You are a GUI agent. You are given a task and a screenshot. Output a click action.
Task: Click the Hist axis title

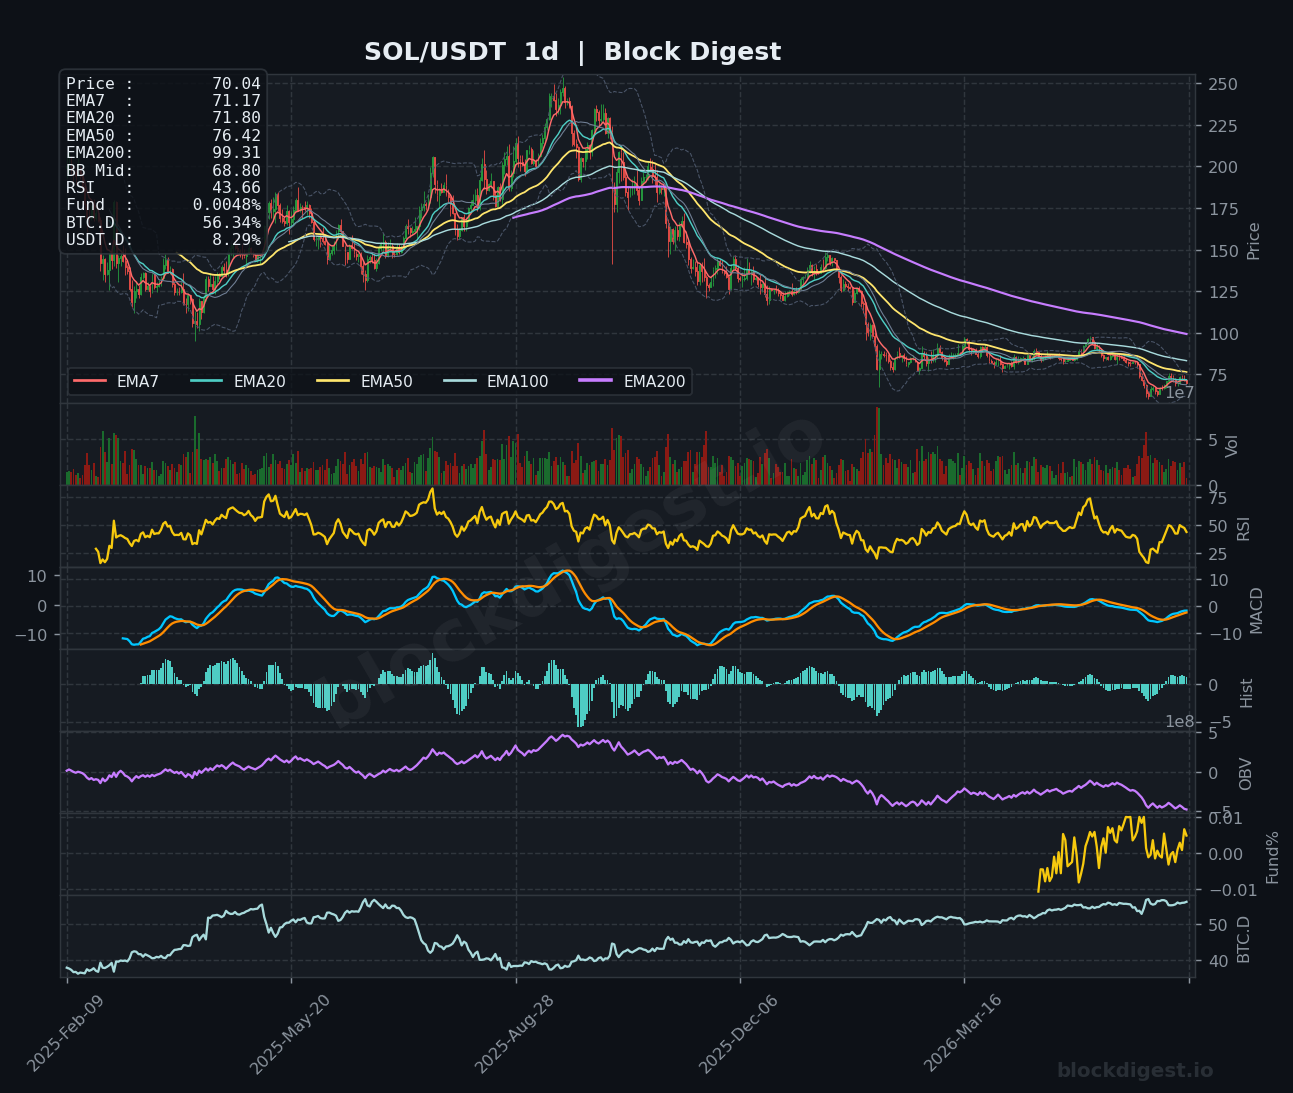(x=1246, y=692)
